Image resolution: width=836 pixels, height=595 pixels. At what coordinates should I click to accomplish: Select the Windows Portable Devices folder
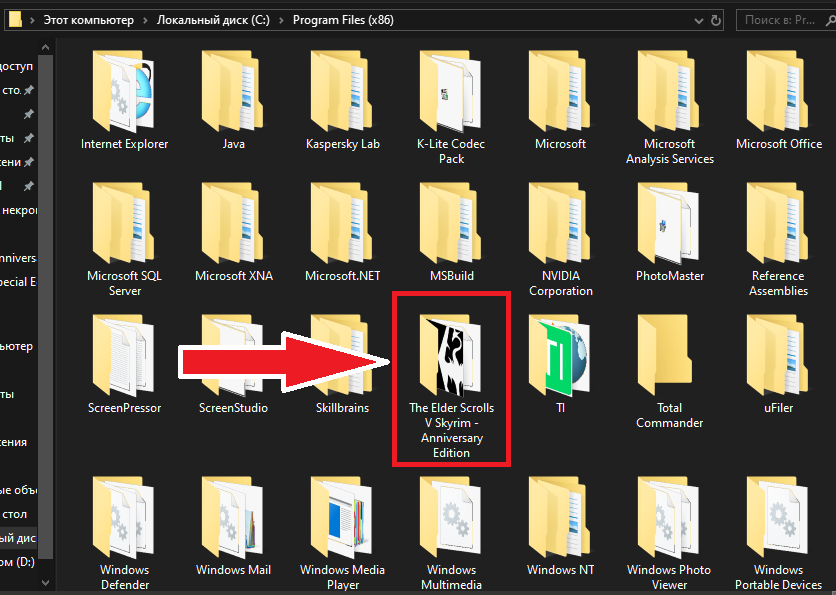pyautogui.click(x=778, y=533)
